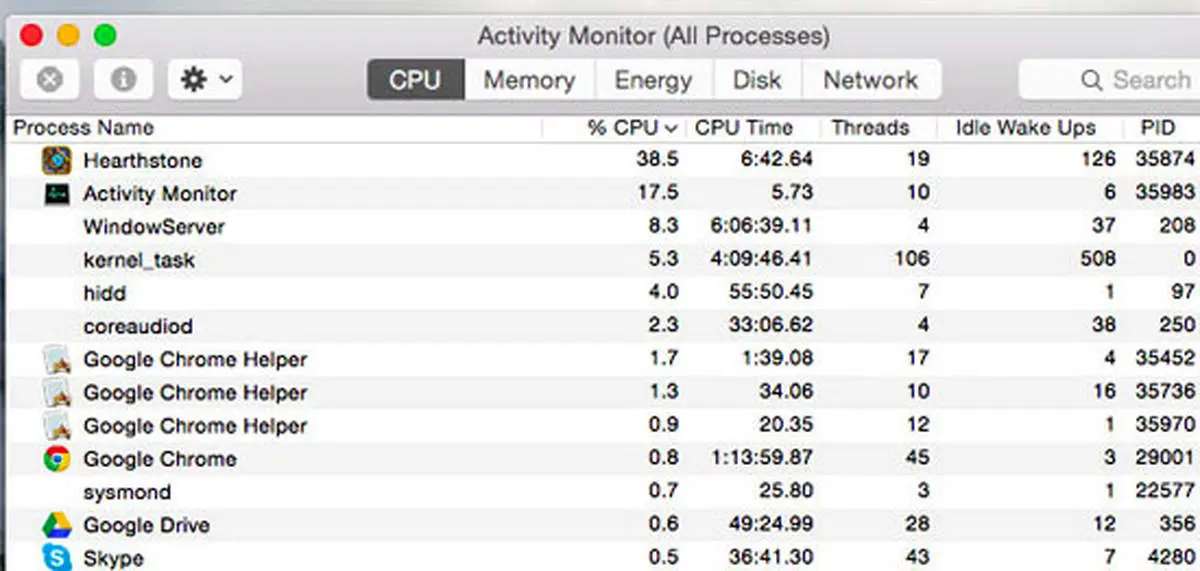Sort by the Process Name column header

pos(83,128)
